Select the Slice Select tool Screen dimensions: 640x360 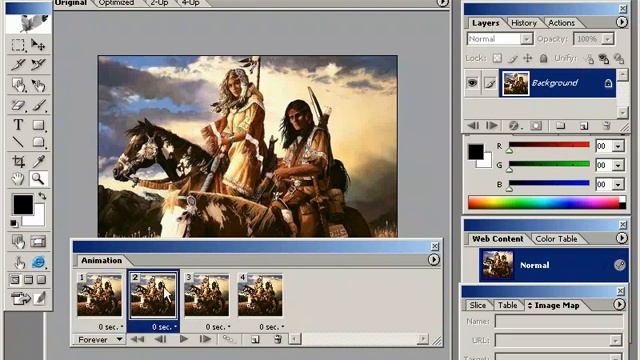[38, 64]
